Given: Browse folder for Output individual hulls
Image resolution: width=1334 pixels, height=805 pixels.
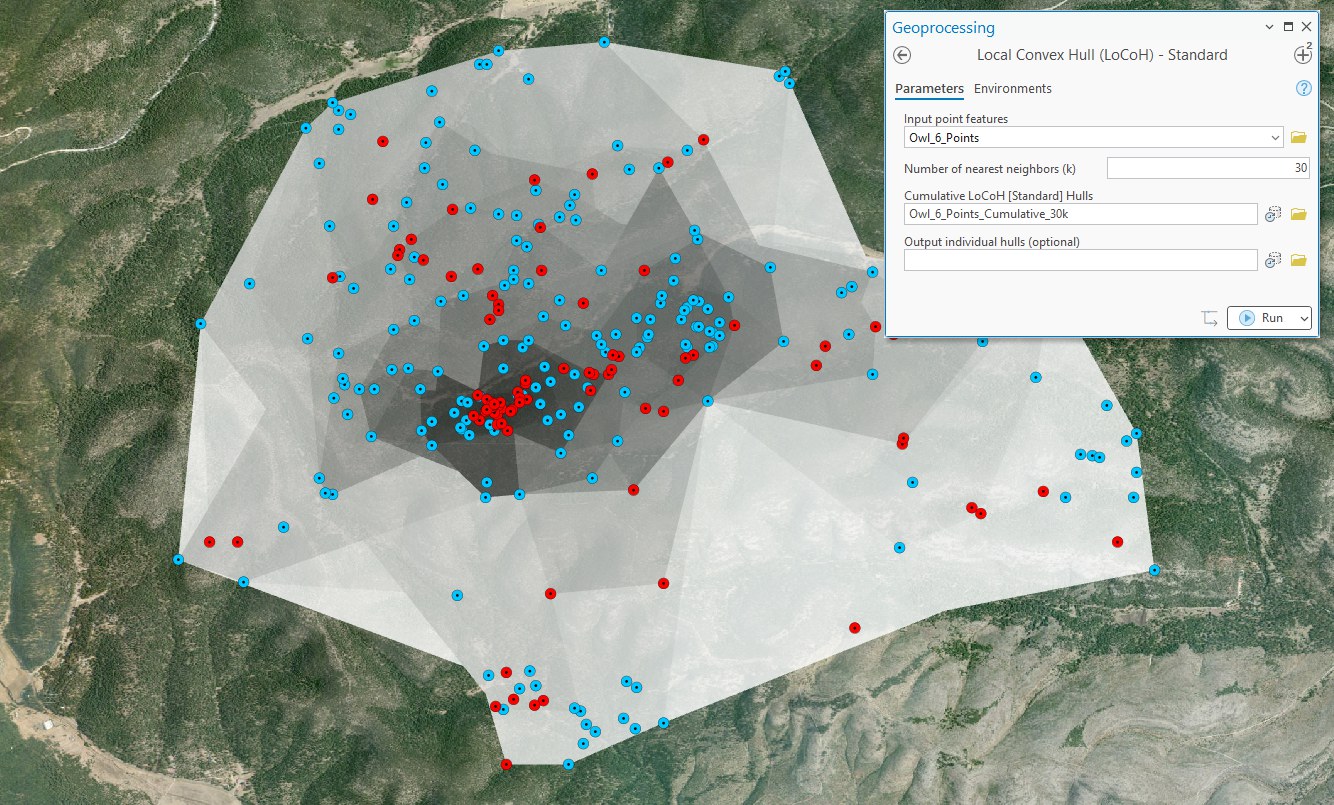Looking at the screenshot, I should point(1299,260).
